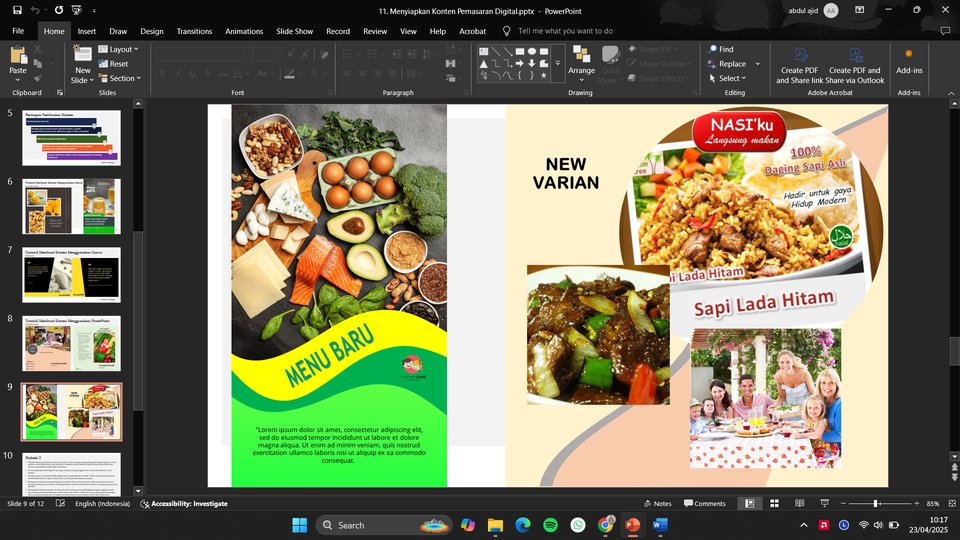This screenshot has width=960, height=540.
Task: Click the rectangle shape in shapes gallery
Action: coord(520,51)
